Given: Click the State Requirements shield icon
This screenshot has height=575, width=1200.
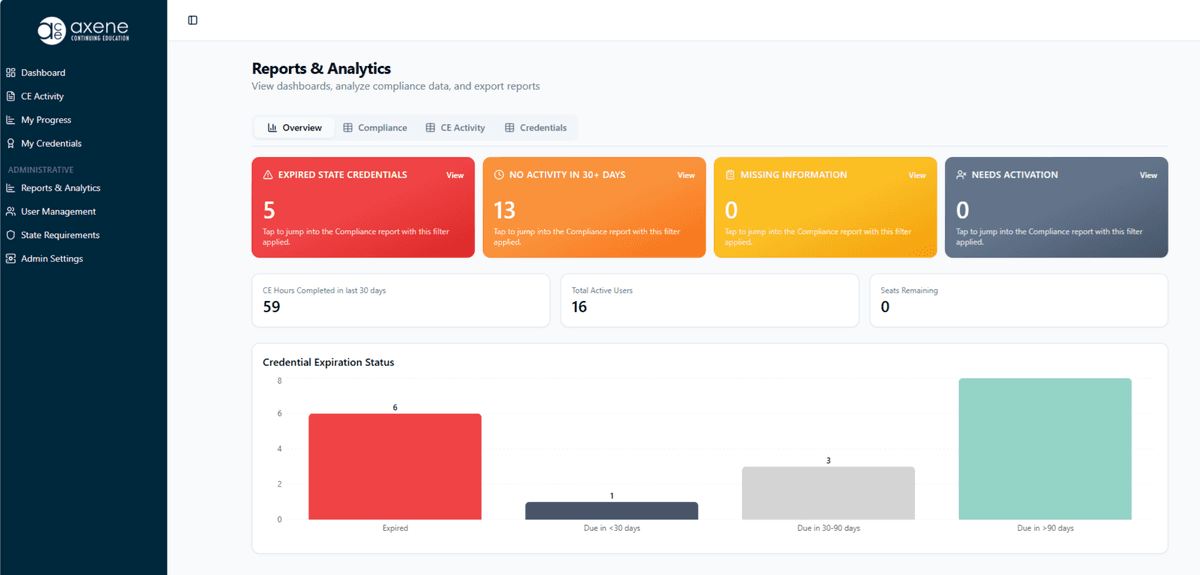Looking at the screenshot, I should (10, 235).
